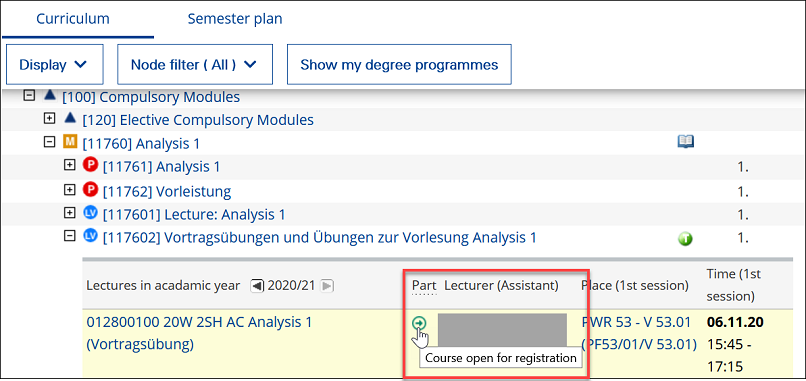
Task: Expand the [11762] Vorleistung node
Action: point(69,190)
